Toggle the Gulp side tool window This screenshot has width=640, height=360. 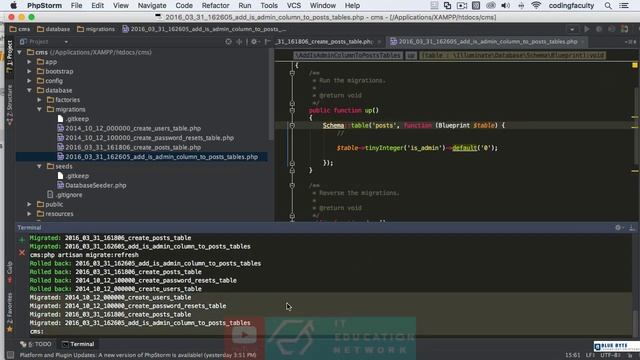coord(9,271)
